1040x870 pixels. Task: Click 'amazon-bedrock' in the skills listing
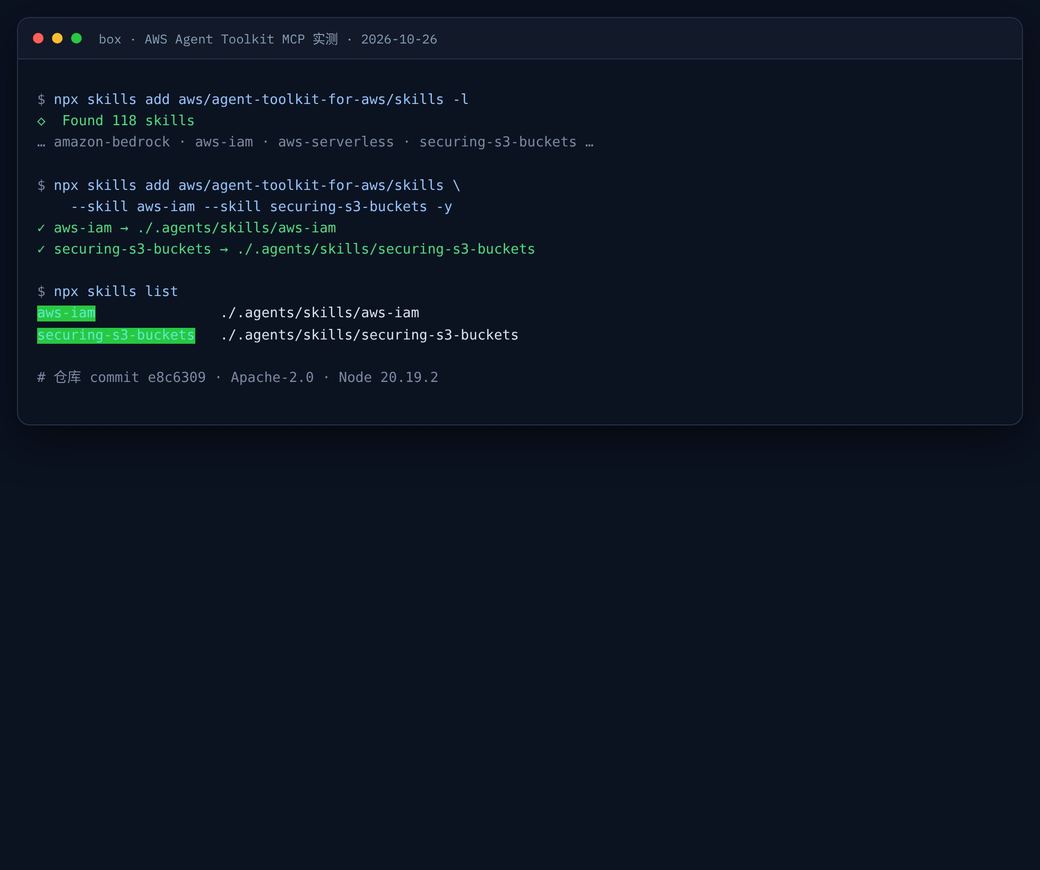(111, 142)
